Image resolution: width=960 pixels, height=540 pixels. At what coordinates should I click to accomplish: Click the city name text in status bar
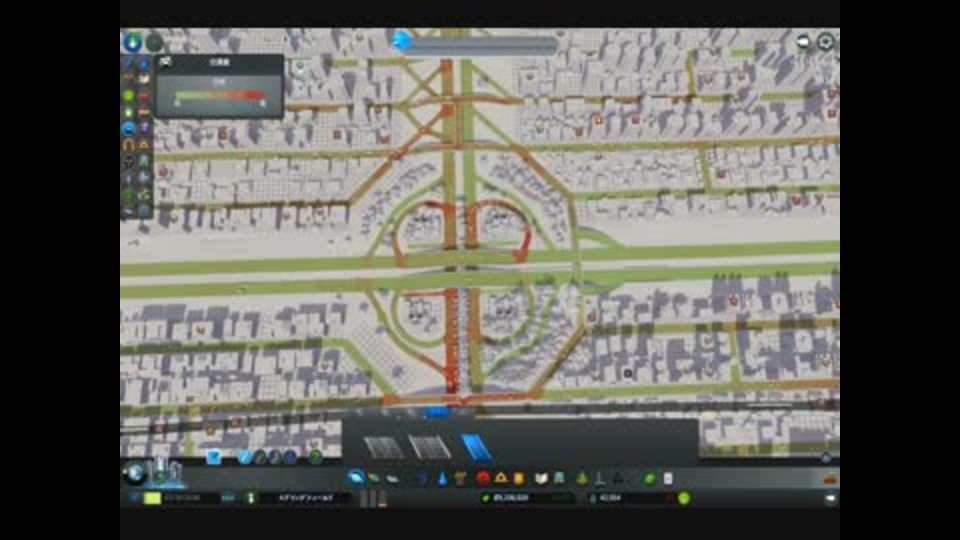(x=306, y=498)
